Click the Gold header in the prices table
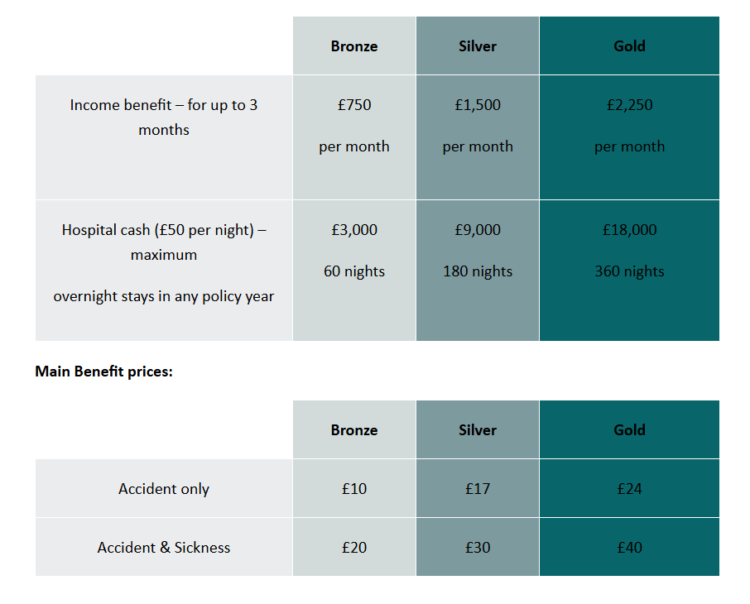 (x=629, y=430)
